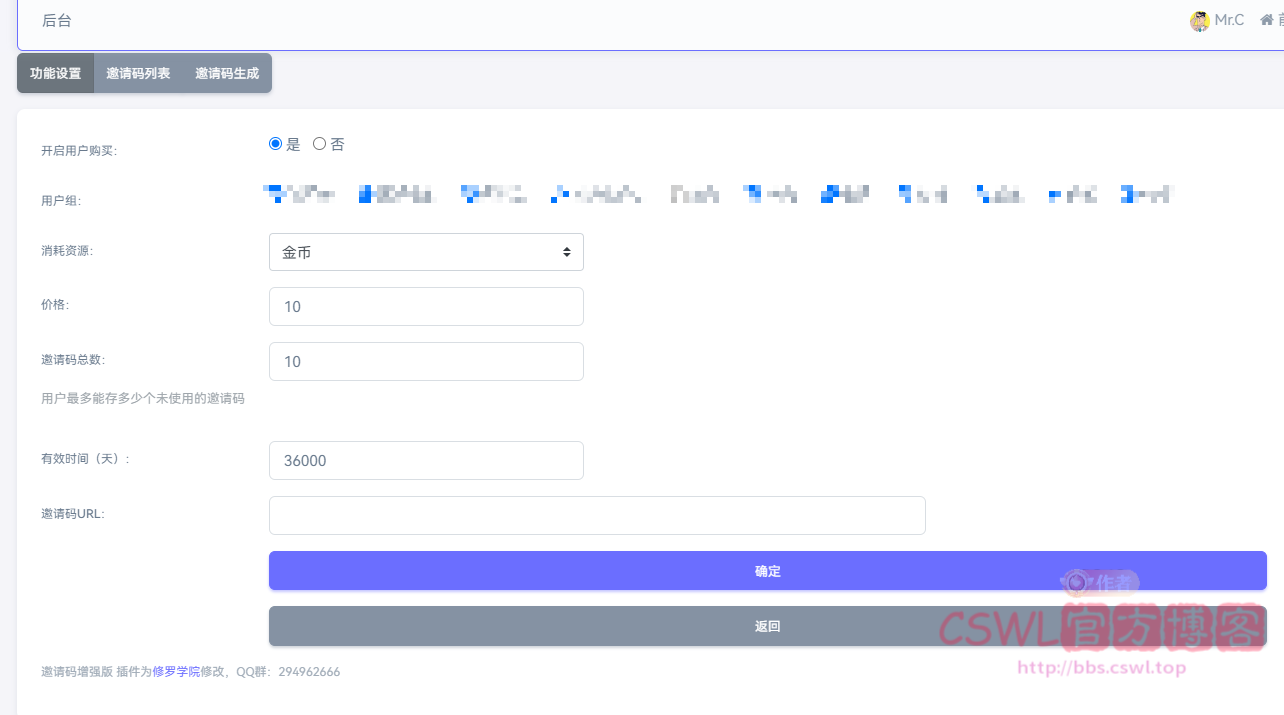Focus the 邀请码总数 input field
1284x715 pixels.
426,361
